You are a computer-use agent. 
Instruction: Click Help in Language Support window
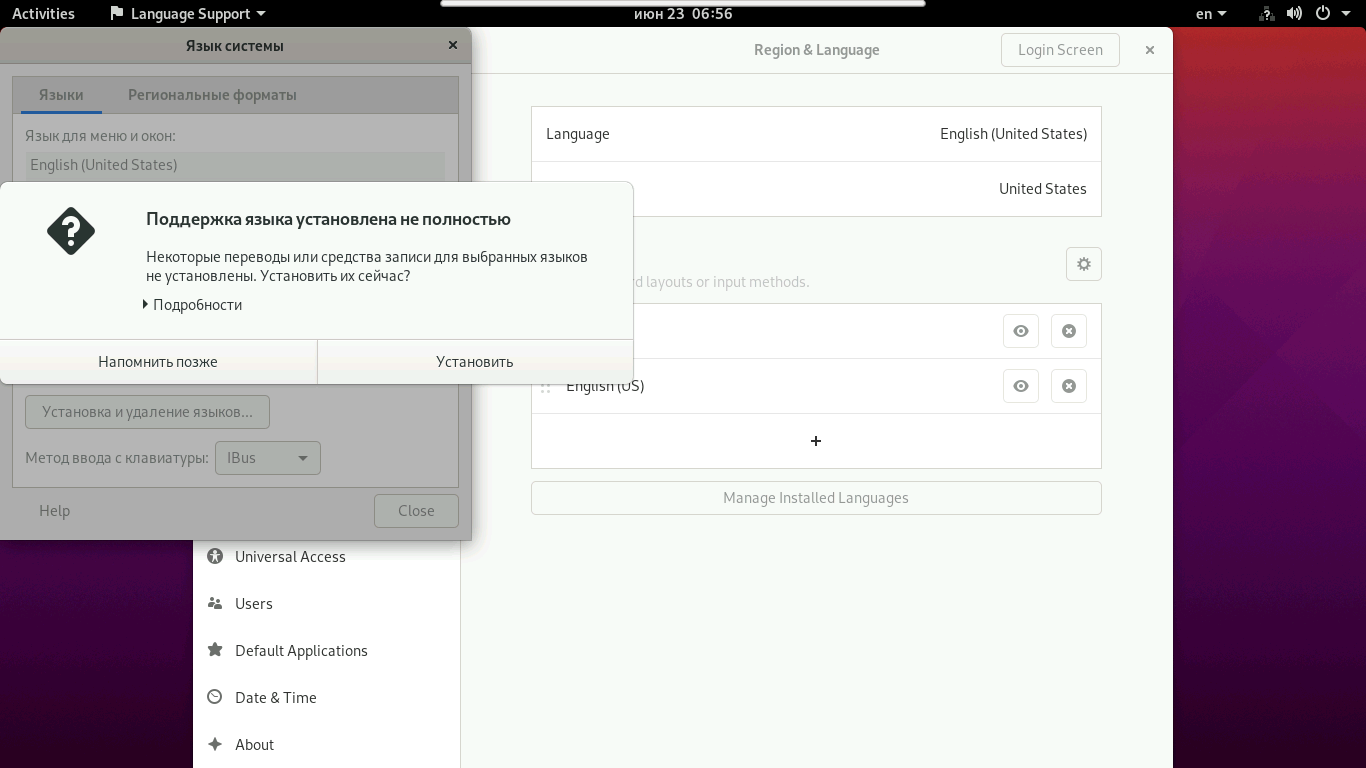point(55,511)
